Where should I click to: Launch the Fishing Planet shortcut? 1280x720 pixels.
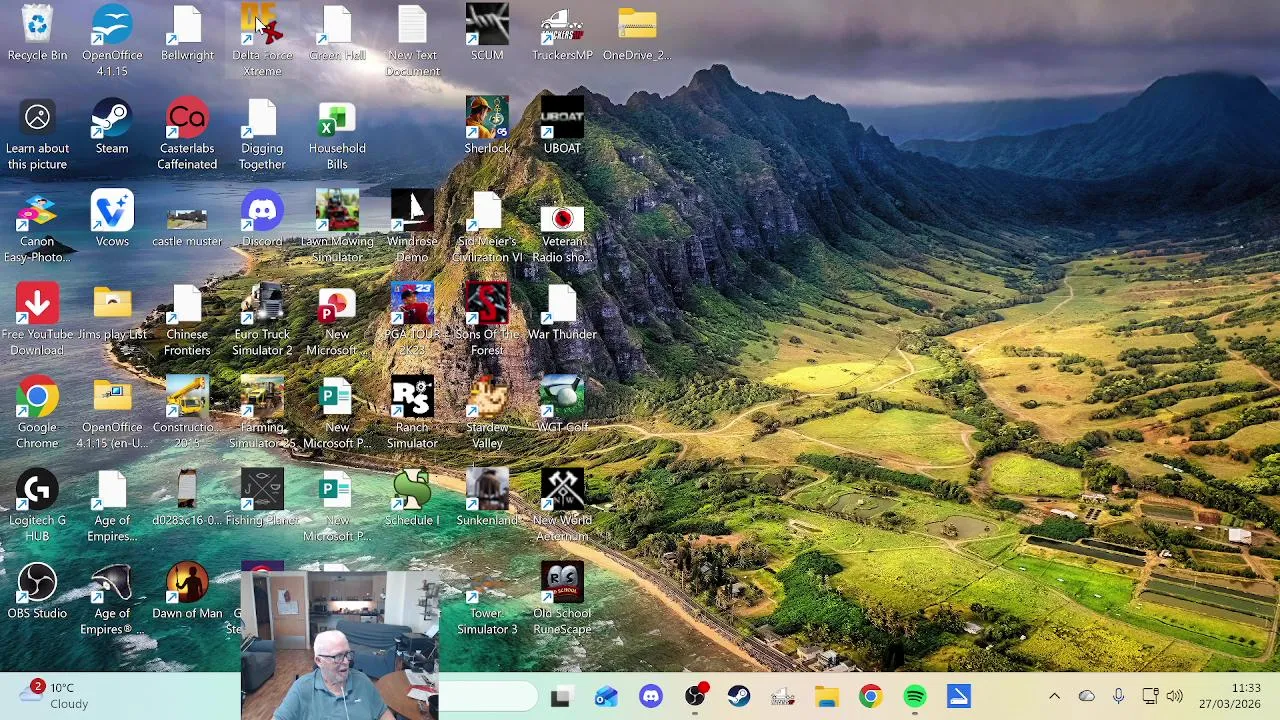(262, 498)
